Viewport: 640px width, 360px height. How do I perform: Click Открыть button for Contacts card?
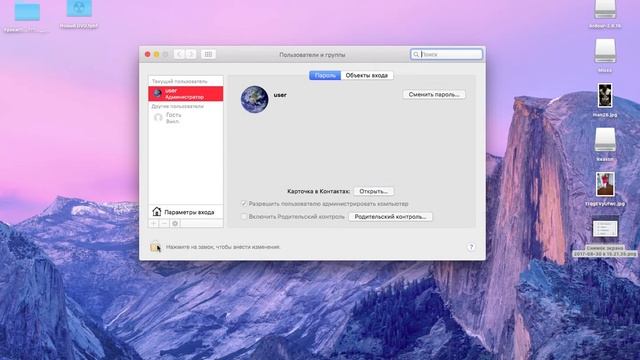pos(373,191)
